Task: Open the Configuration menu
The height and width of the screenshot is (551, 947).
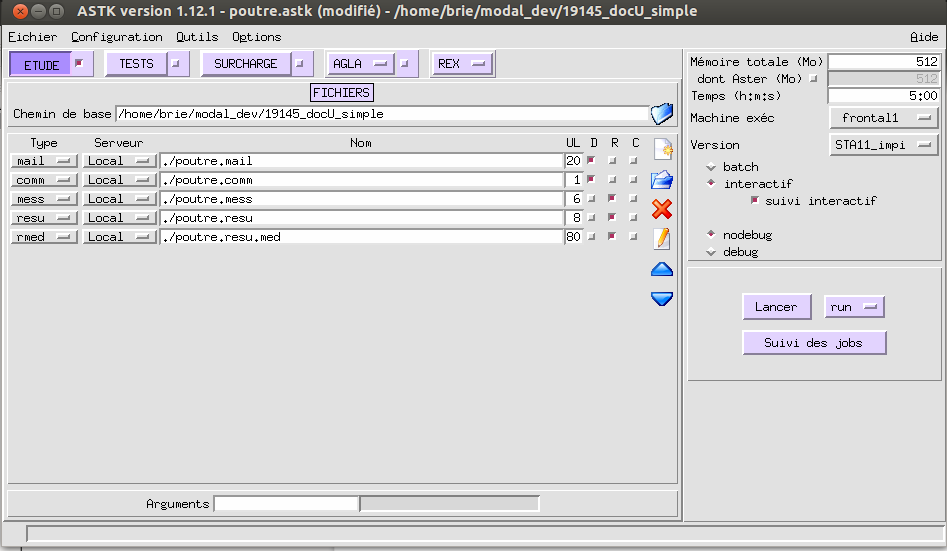Action: (117, 37)
